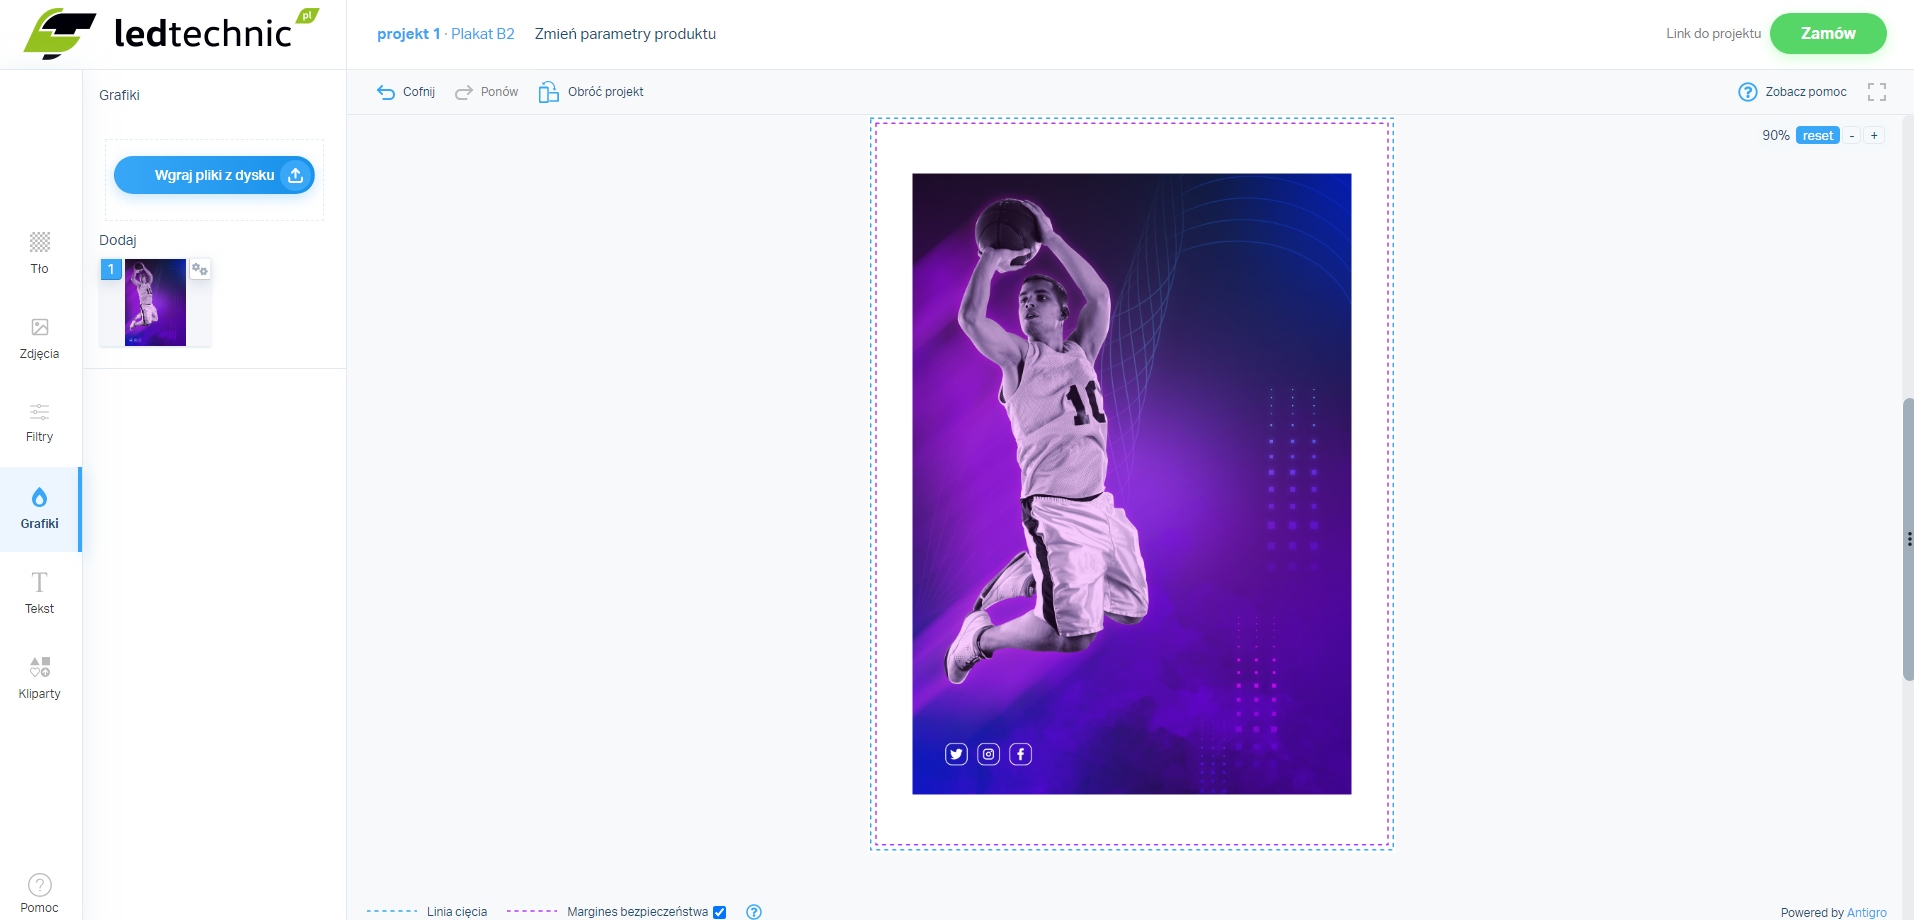Copy the Link do projektu
This screenshot has width=1914, height=920.
1713,34
